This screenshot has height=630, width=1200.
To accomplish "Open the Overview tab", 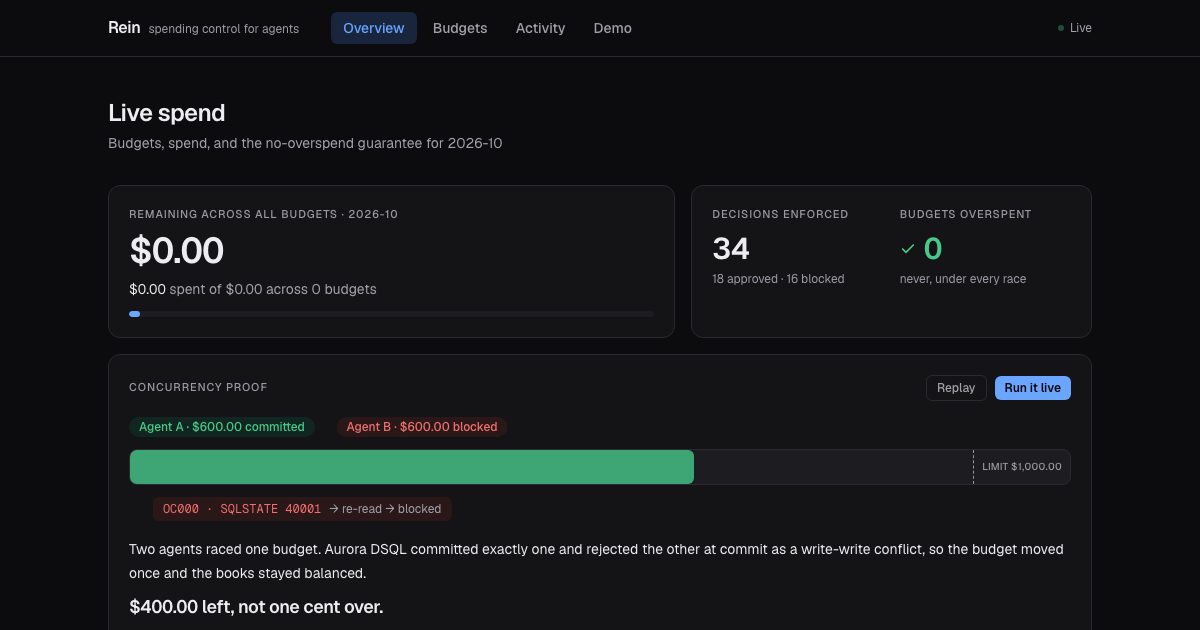I will click(374, 28).
